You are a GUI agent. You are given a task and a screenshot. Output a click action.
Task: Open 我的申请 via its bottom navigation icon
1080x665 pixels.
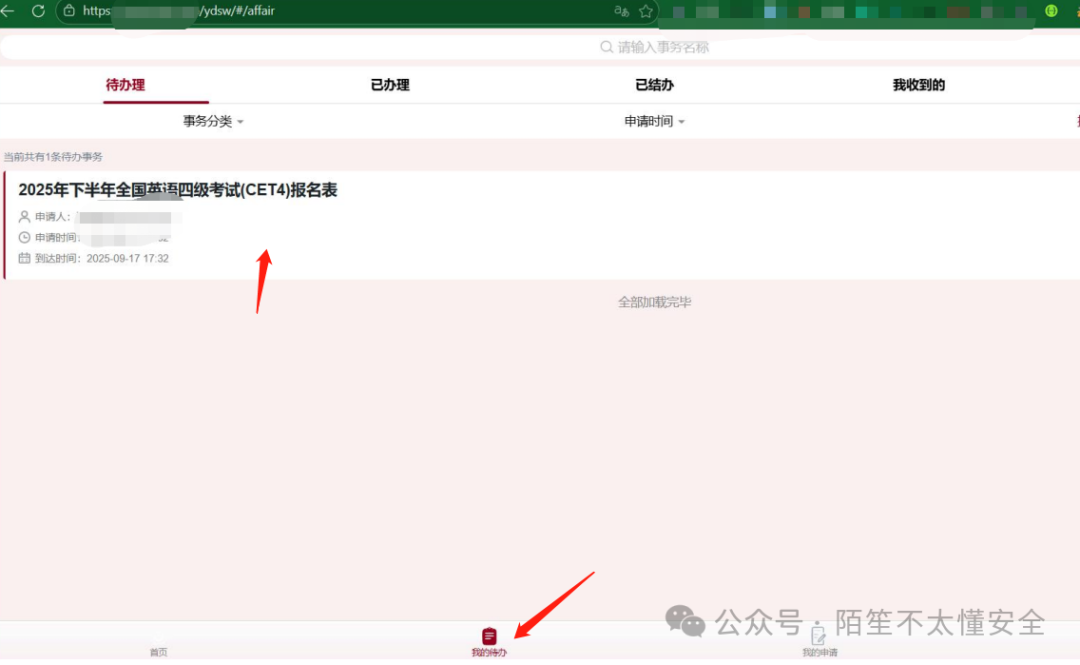coord(818,637)
